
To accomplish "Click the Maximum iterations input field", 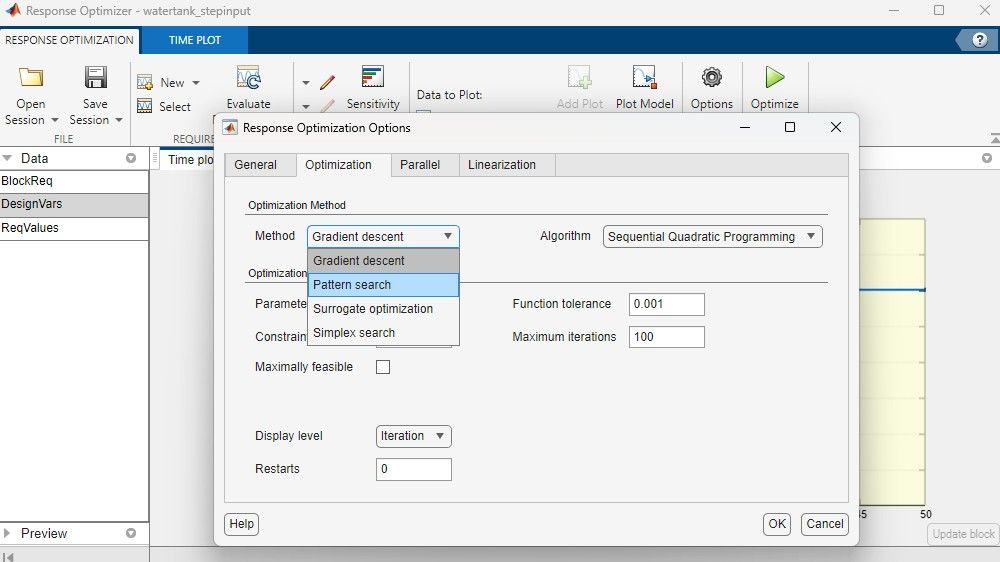I will [x=666, y=337].
